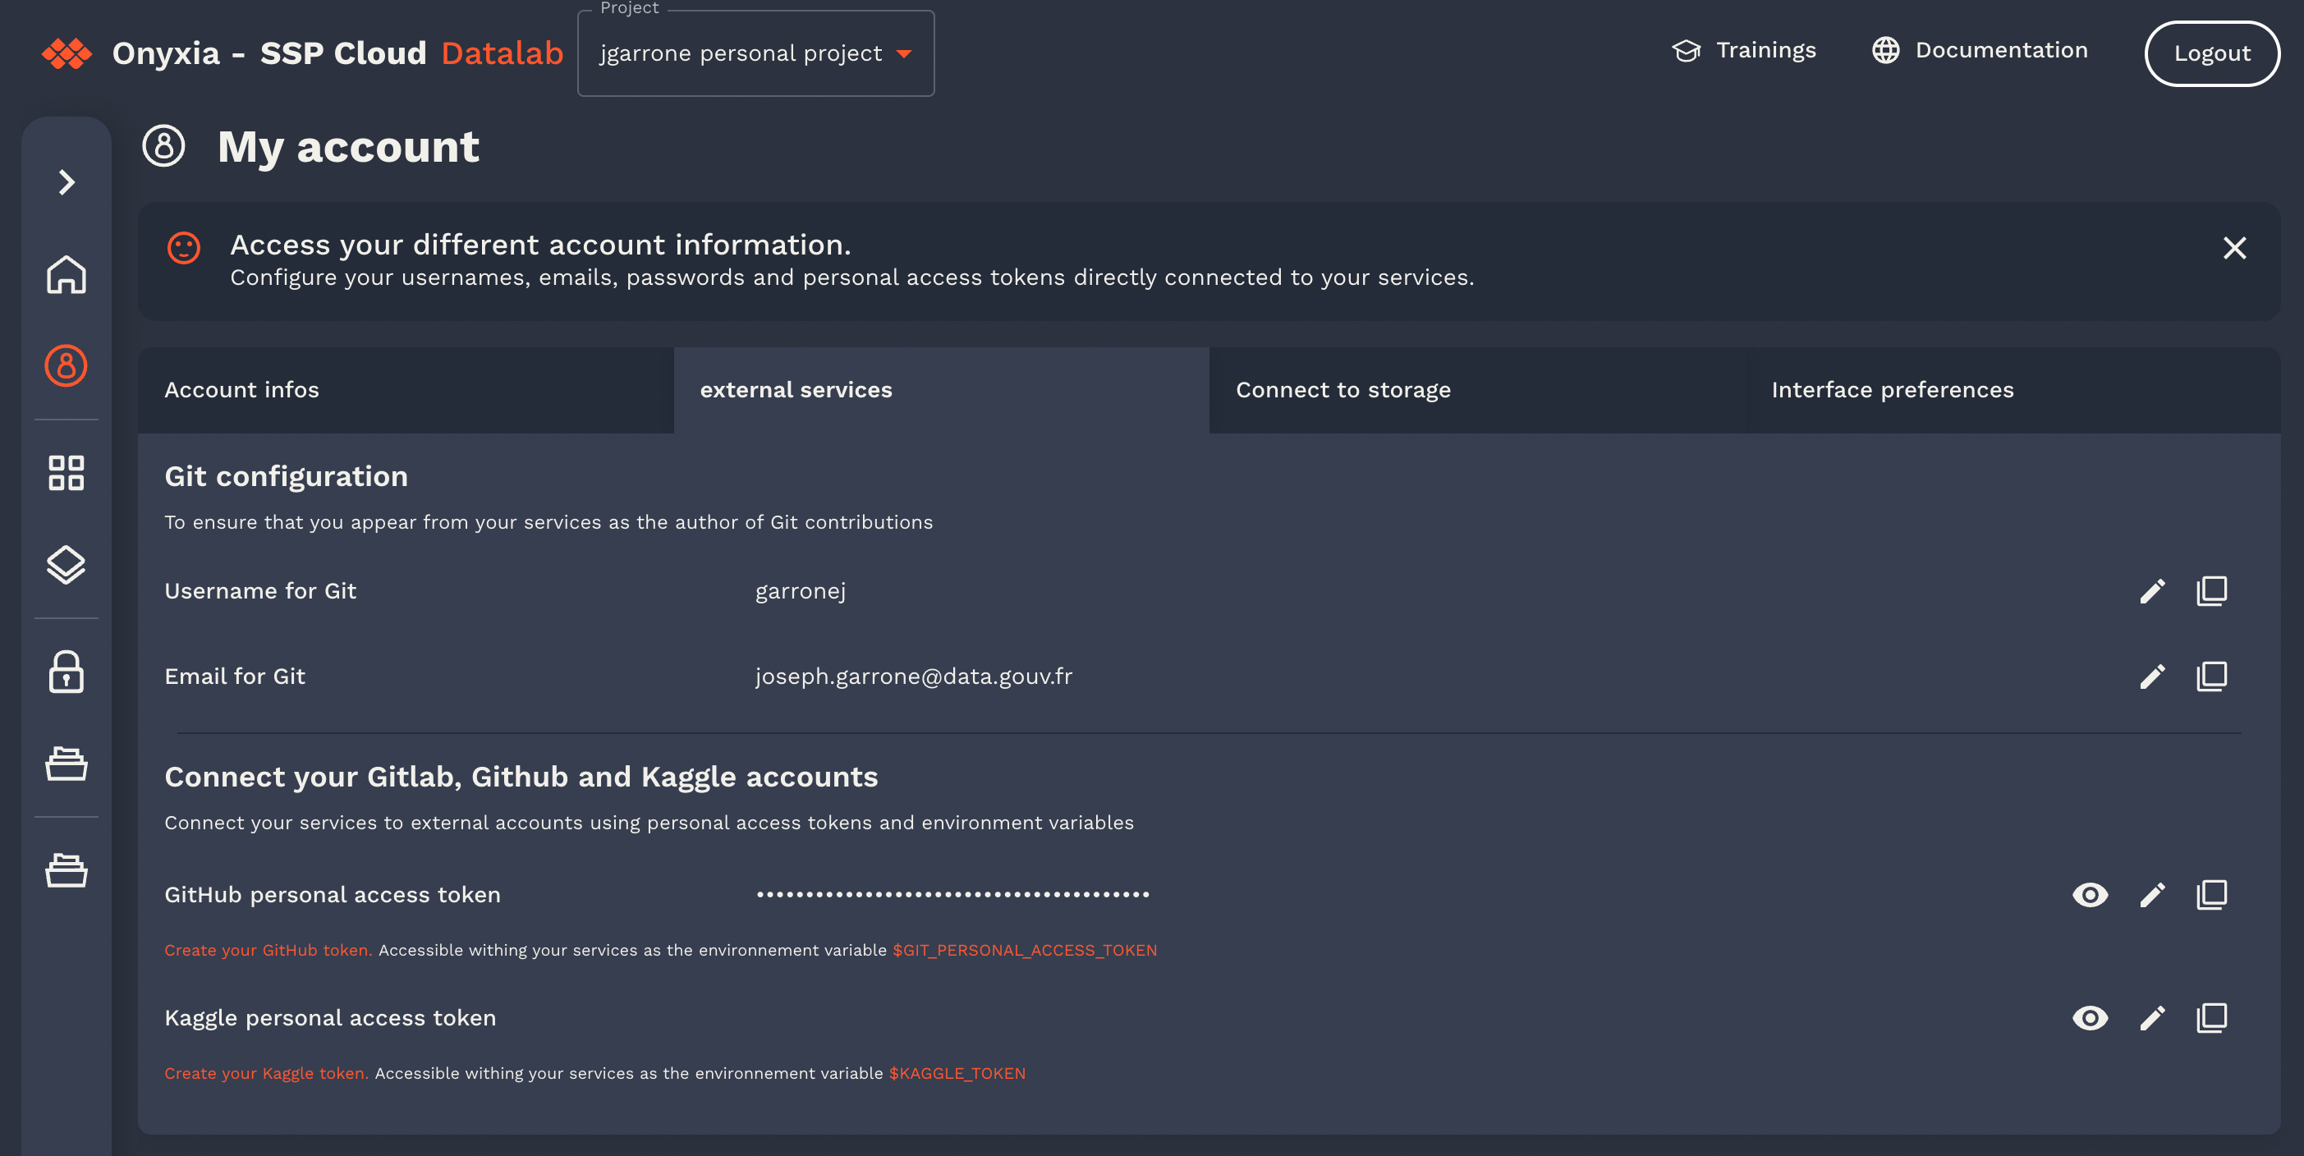This screenshot has height=1156, width=2304.
Task: Dismiss the account information banner
Action: pyautogui.click(x=2234, y=248)
